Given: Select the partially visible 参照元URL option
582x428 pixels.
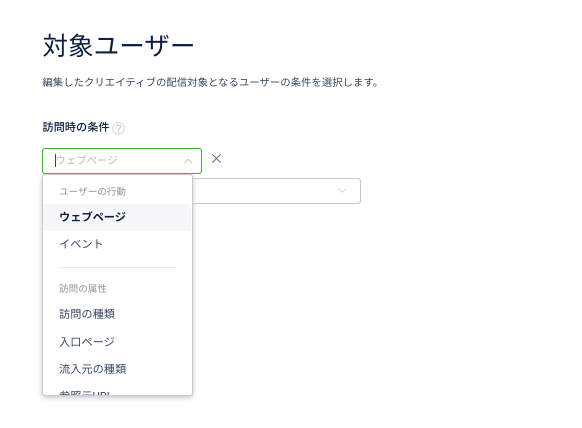Looking at the screenshot, I should point(85,393).
